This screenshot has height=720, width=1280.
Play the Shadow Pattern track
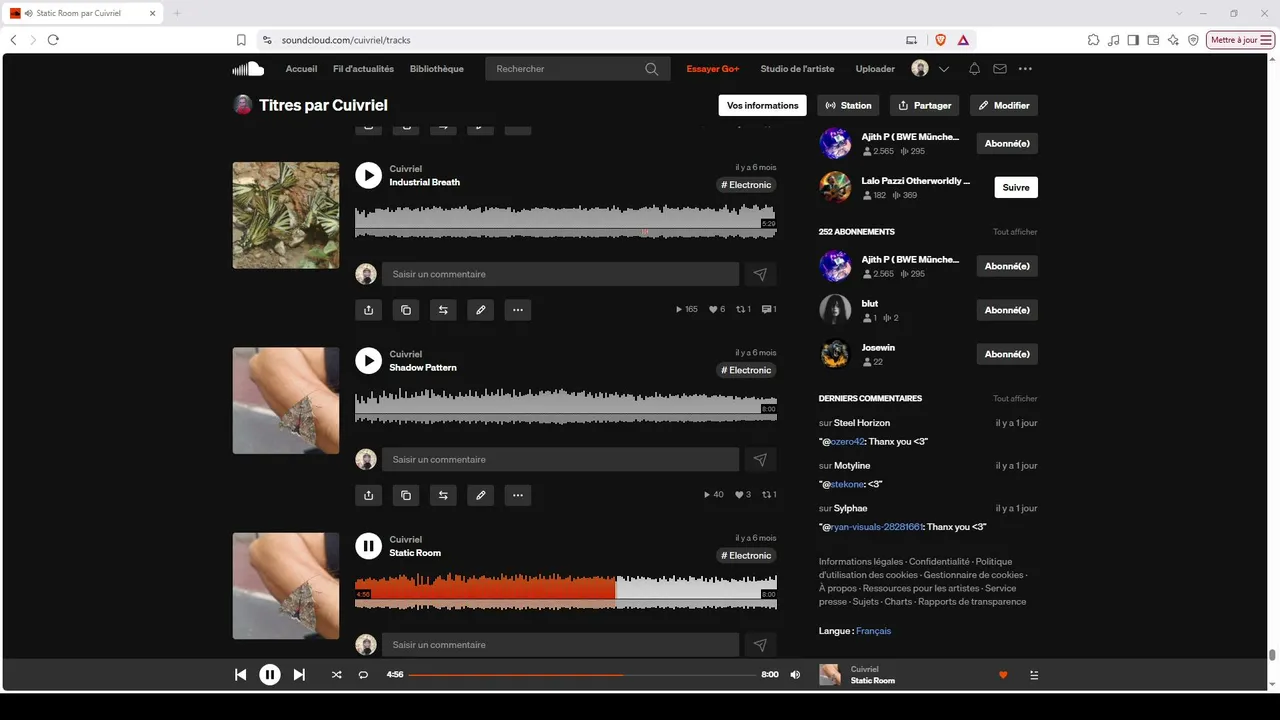tap(368, 360)
